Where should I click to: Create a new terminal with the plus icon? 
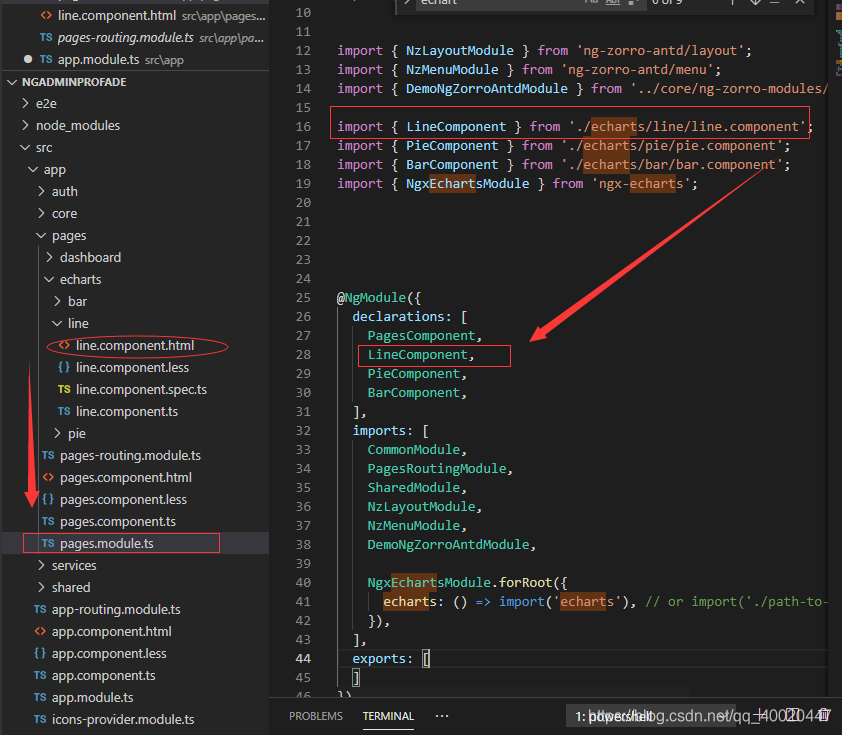[x=760, y=716]
